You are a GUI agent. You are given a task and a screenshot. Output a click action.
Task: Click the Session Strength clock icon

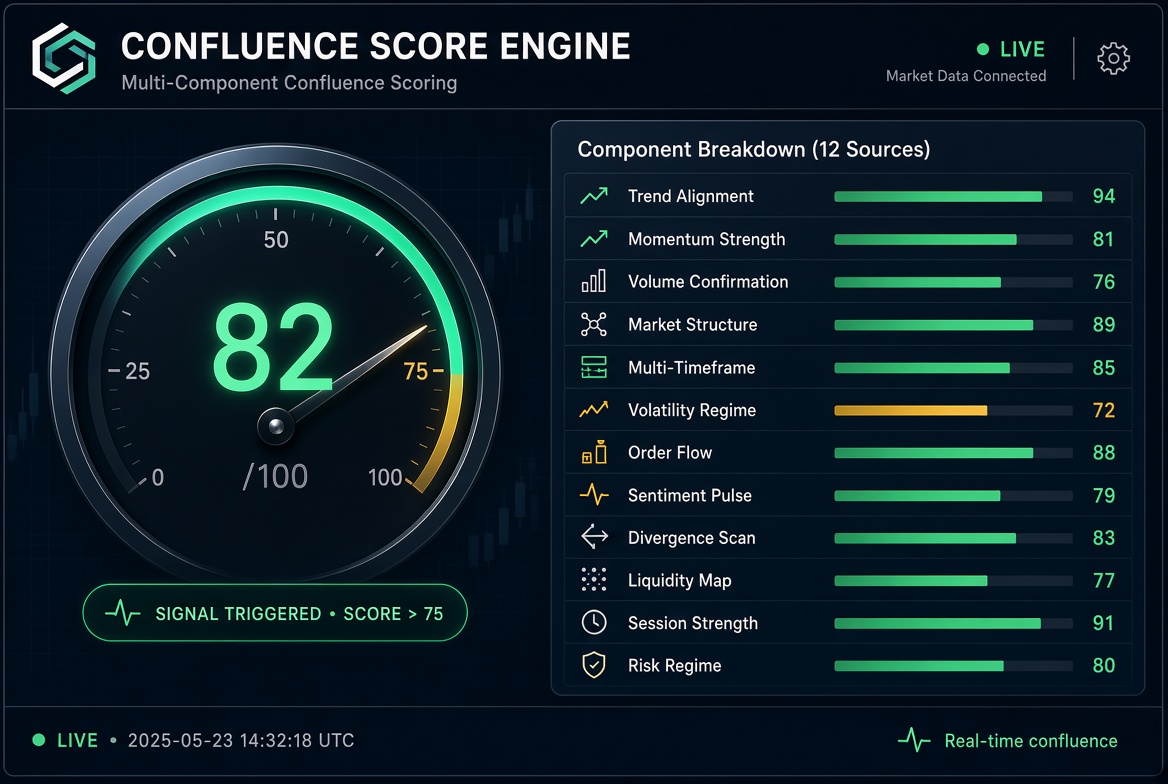594,622
